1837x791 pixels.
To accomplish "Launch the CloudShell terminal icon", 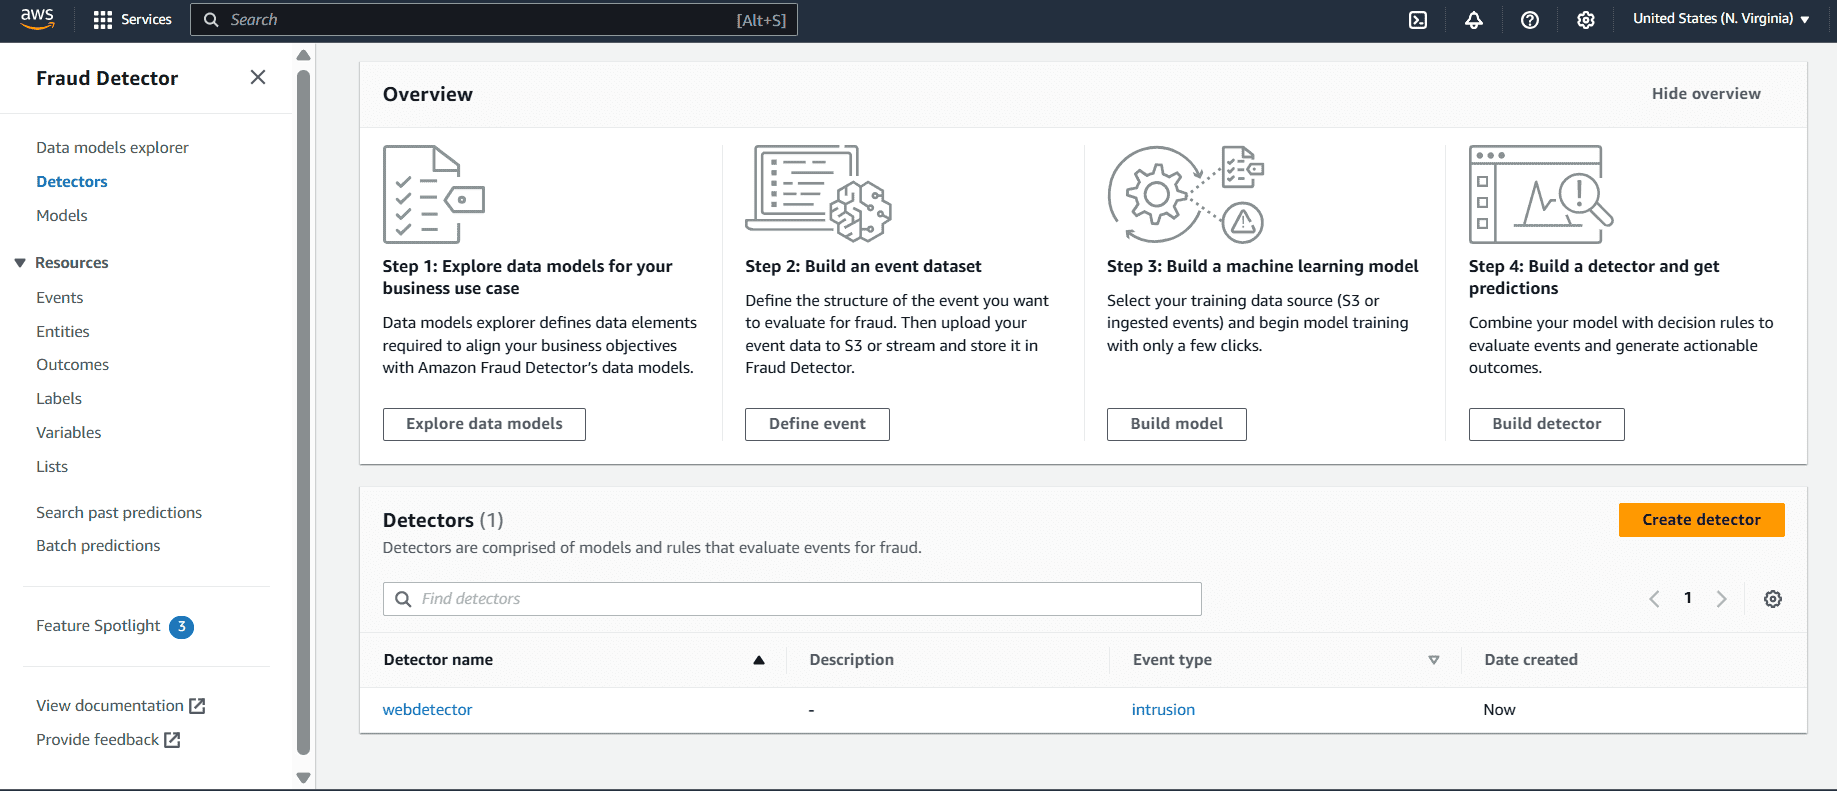I will point(1418,20).
